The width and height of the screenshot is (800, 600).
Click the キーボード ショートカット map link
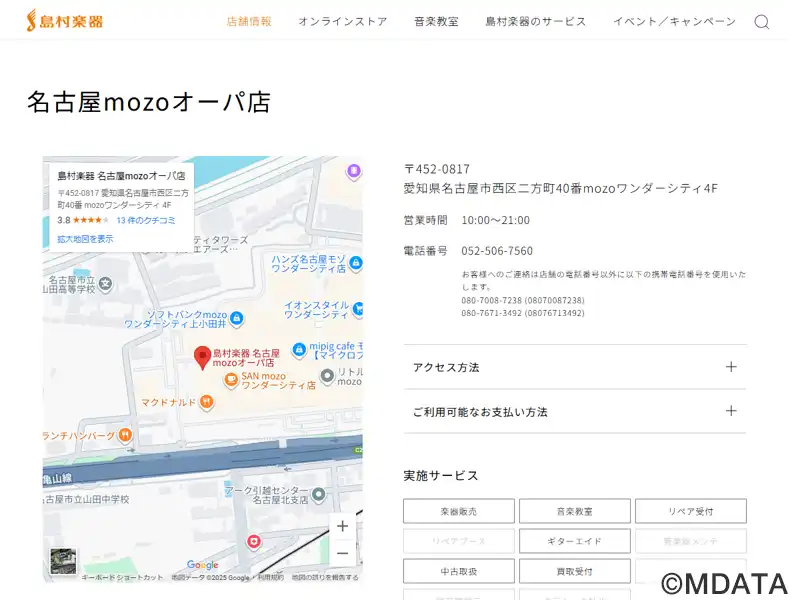[122, 577]
